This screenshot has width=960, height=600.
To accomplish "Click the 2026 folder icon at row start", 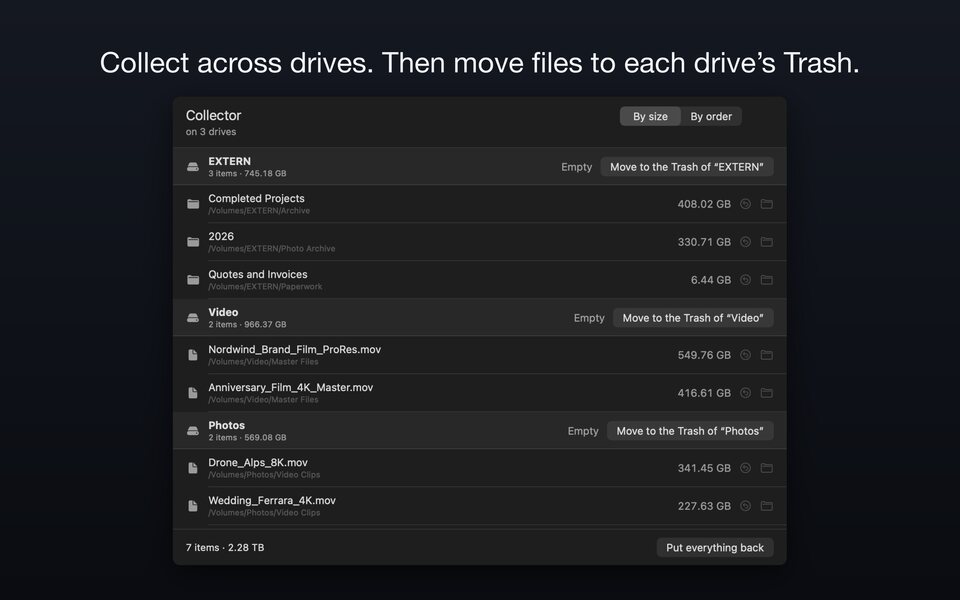I will (x=193, y=242).
